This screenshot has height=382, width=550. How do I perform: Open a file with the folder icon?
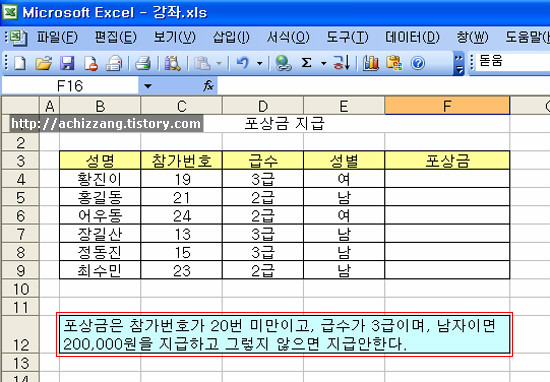(x=43, y=63)
